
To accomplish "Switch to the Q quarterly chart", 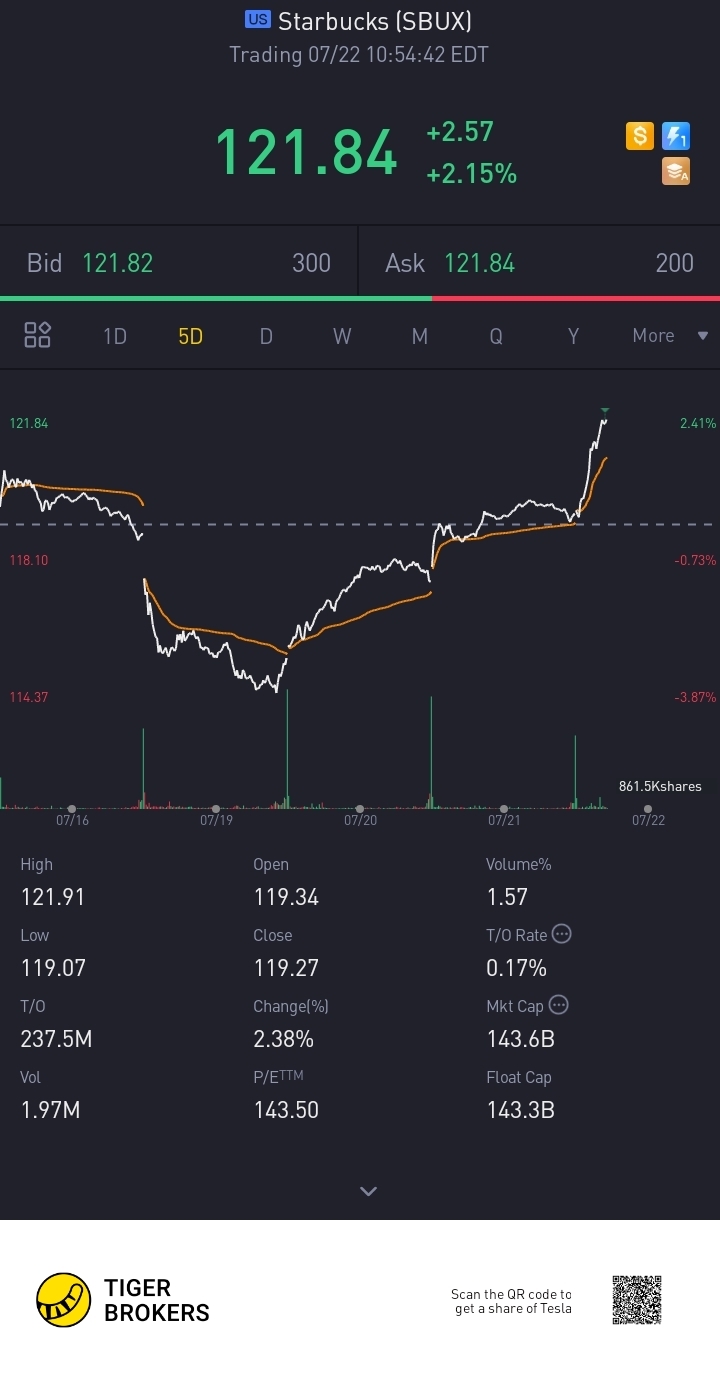I will pyautogui.click(x=496, y=336).
